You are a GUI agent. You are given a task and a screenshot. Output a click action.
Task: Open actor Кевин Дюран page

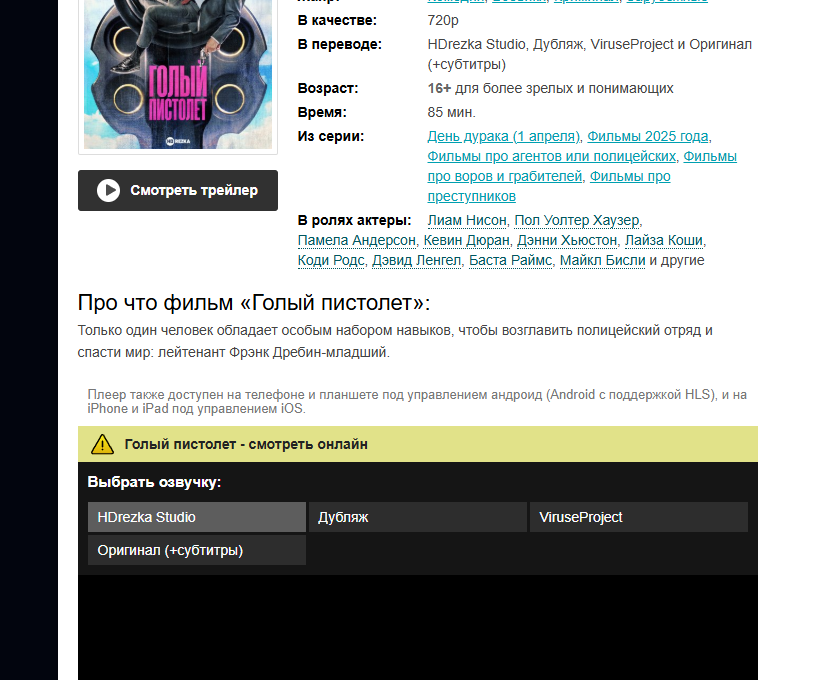(x=467, y=241)
